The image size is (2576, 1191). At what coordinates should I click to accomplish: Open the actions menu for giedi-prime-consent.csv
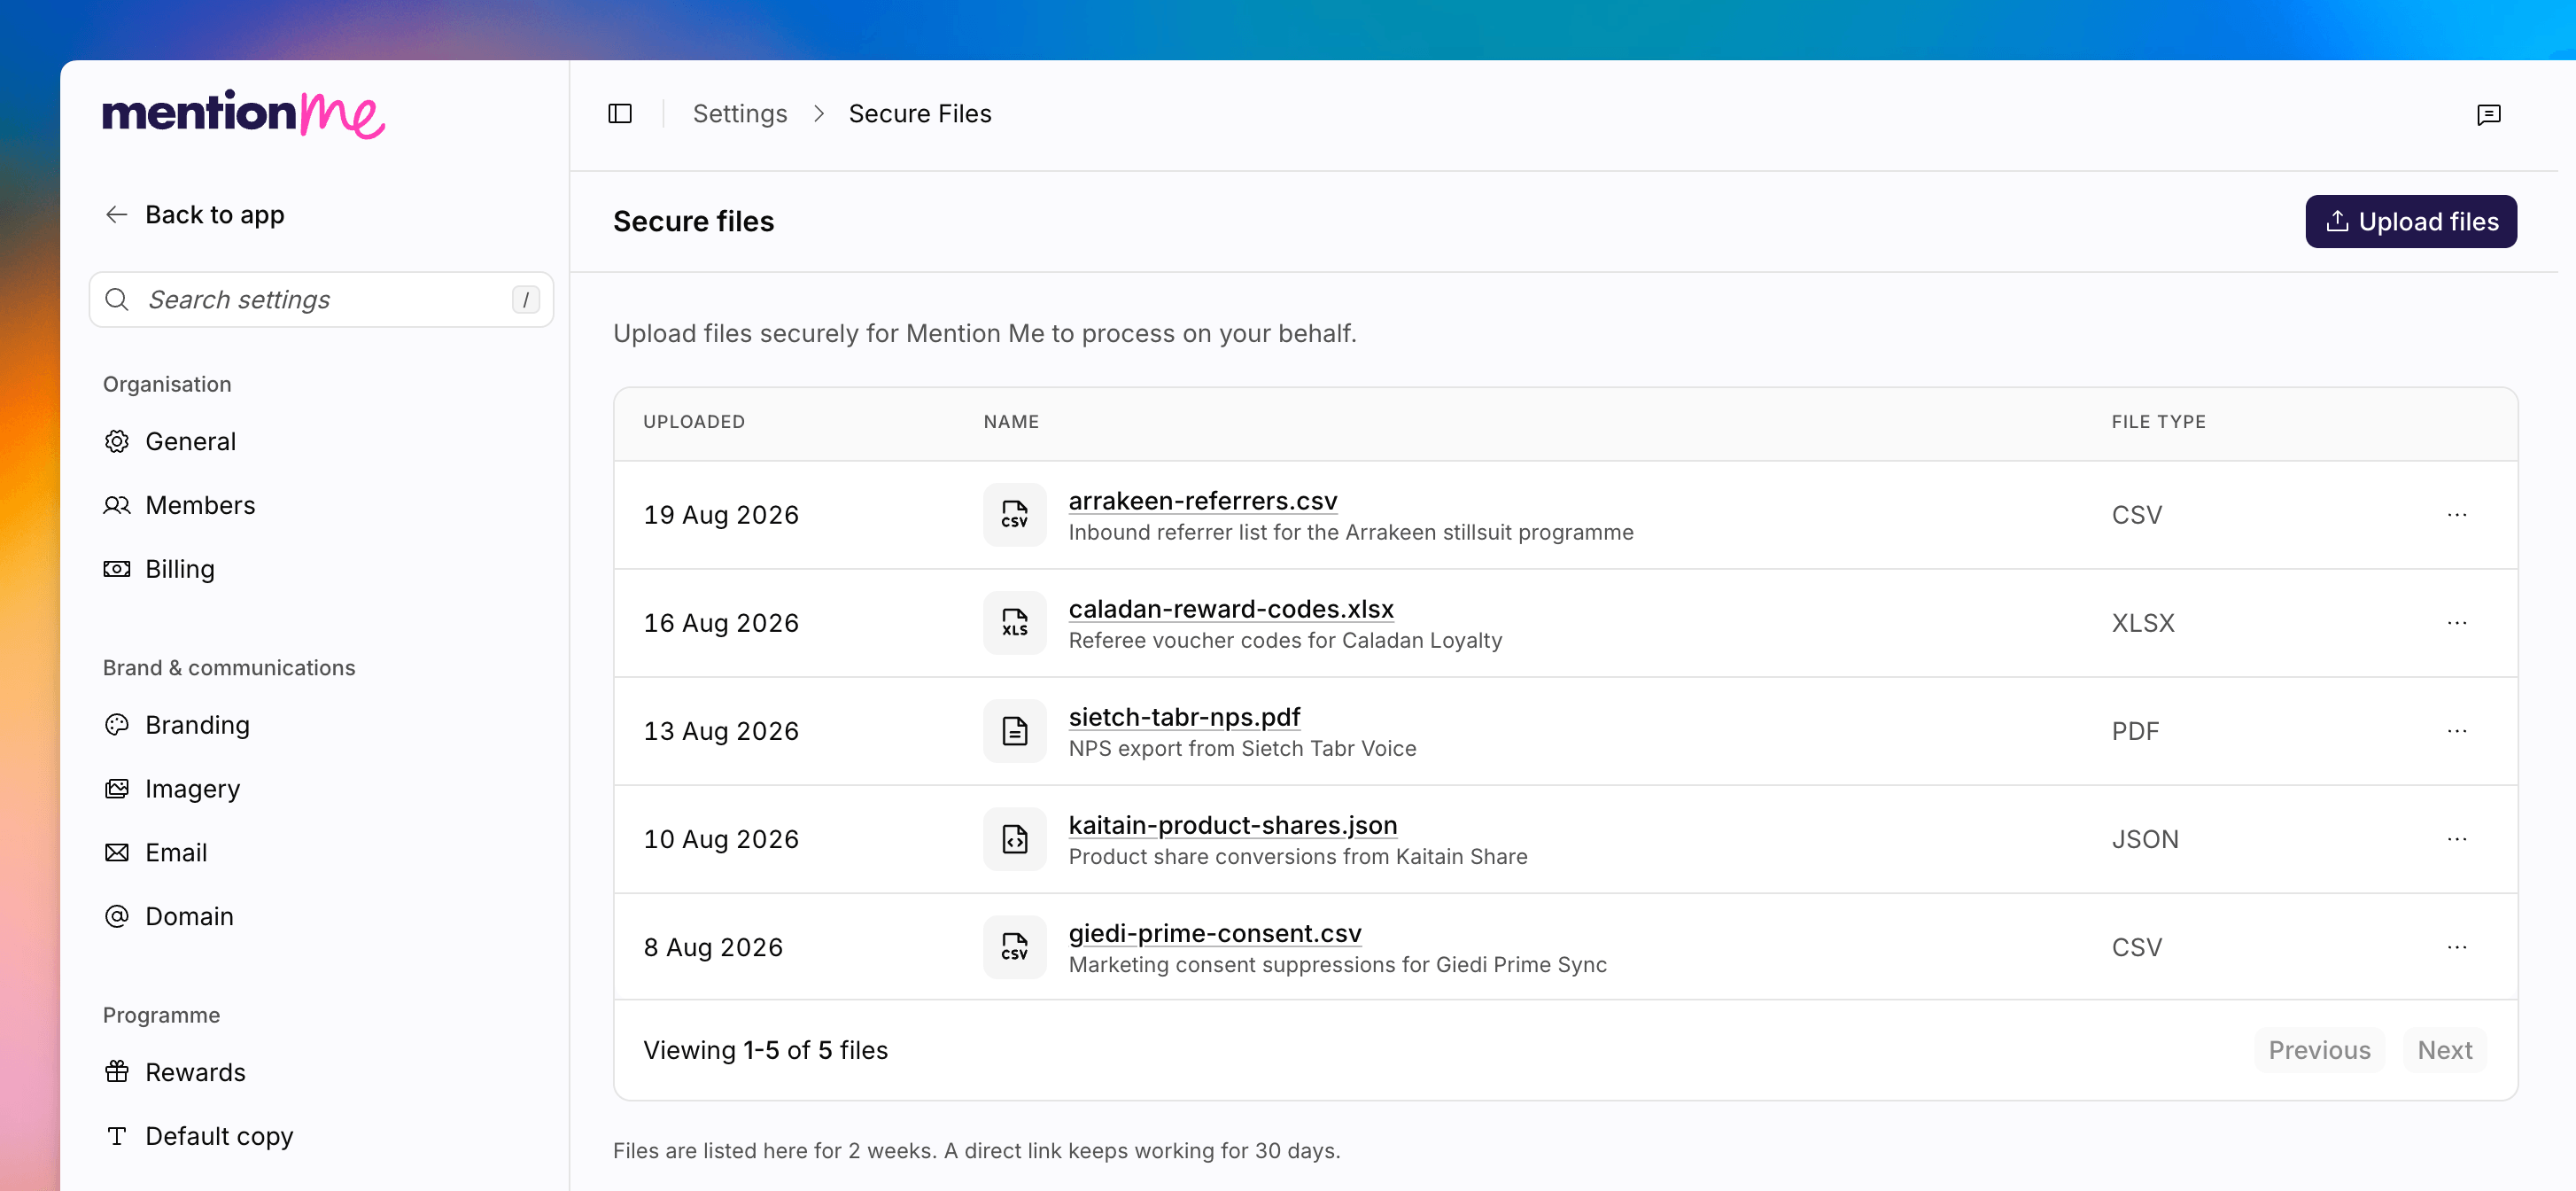coord(2456,947)
